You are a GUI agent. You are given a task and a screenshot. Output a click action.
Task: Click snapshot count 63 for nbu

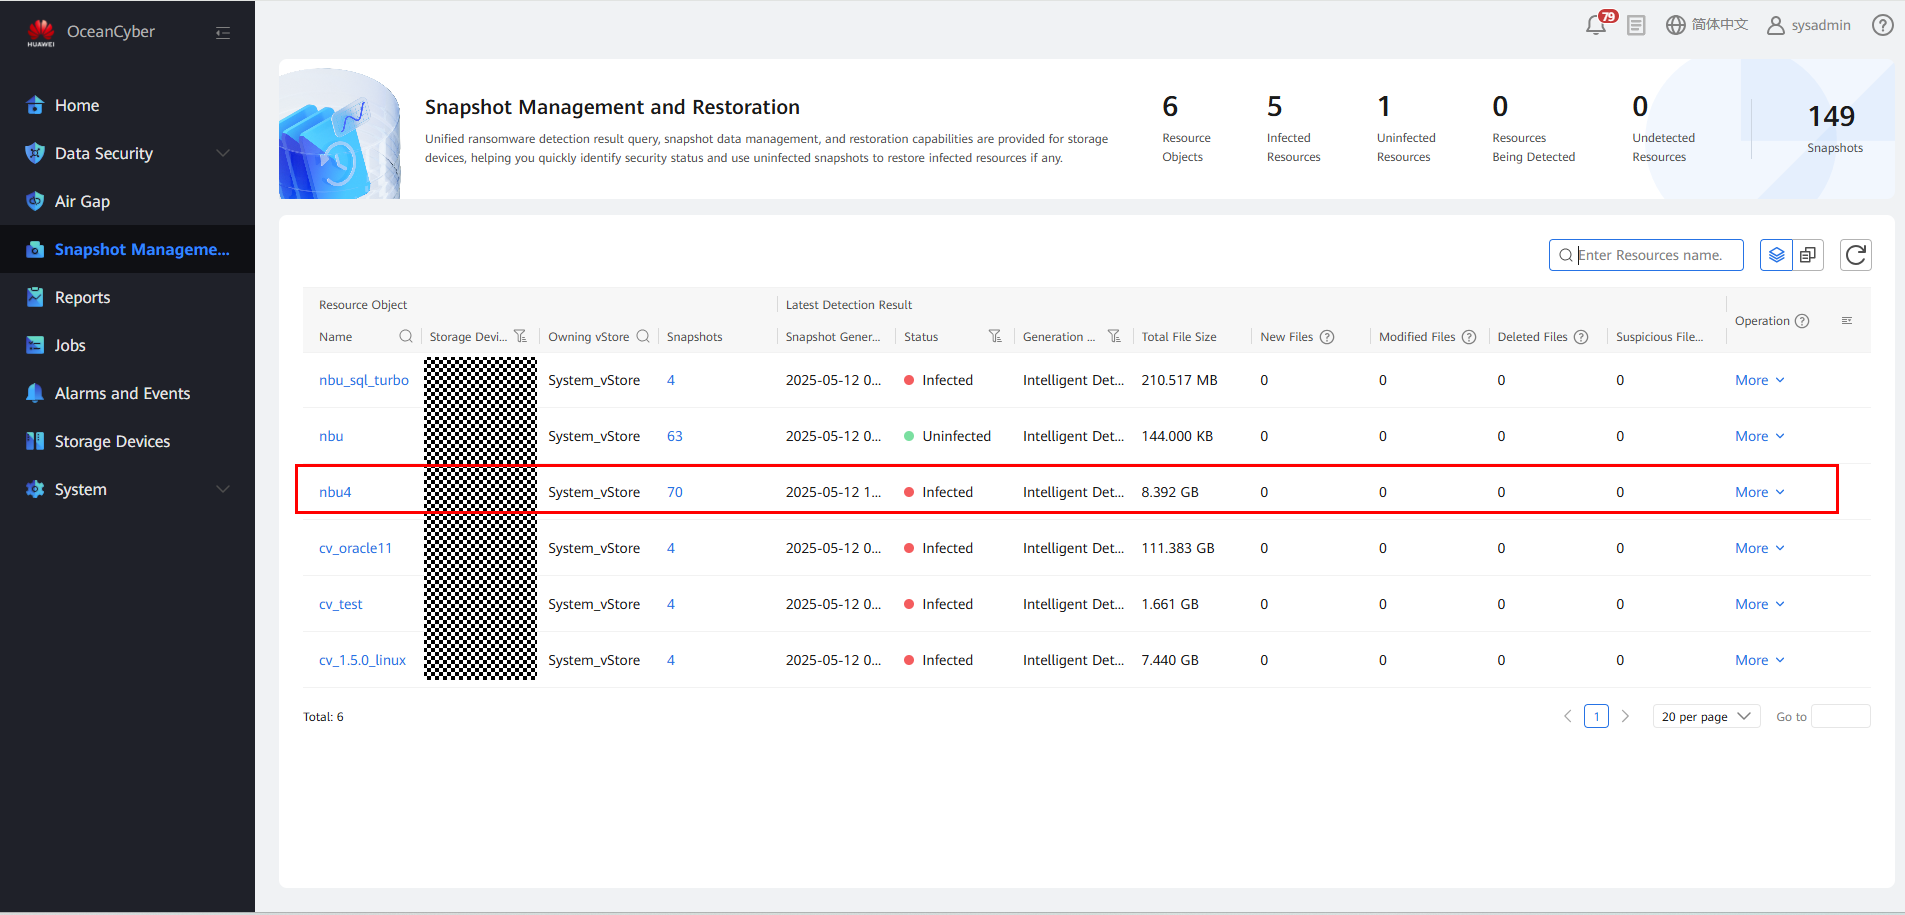coord(675,436)
